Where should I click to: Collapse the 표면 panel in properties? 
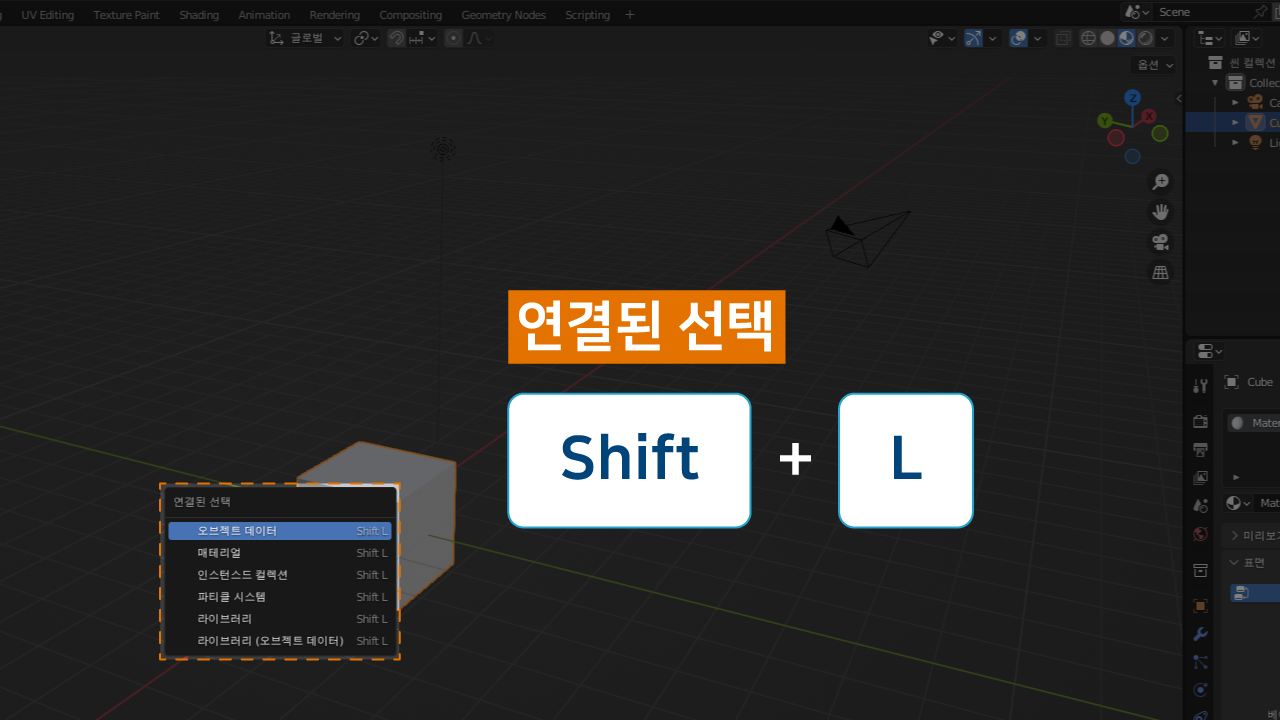coord(1236,562)
